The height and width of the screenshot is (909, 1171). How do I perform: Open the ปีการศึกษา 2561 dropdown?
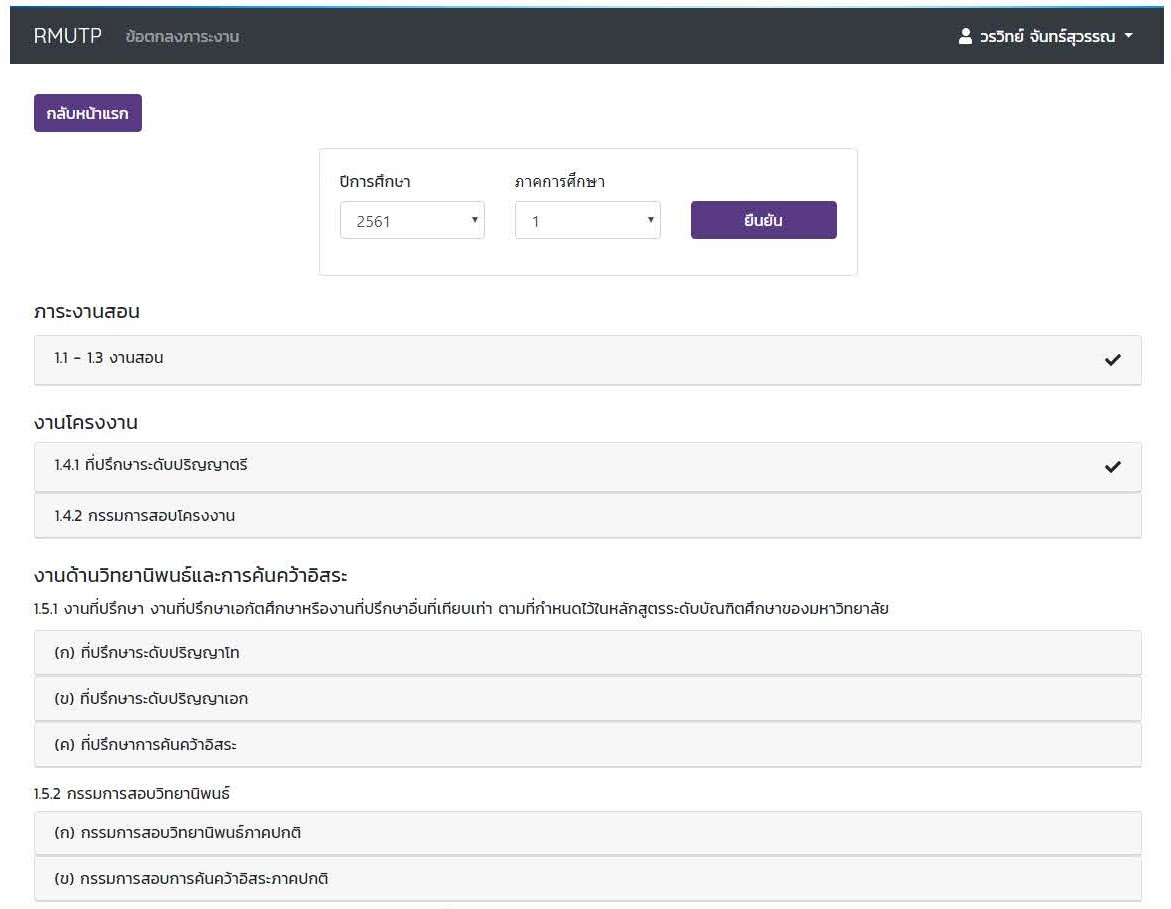click(x=412, y=221)
